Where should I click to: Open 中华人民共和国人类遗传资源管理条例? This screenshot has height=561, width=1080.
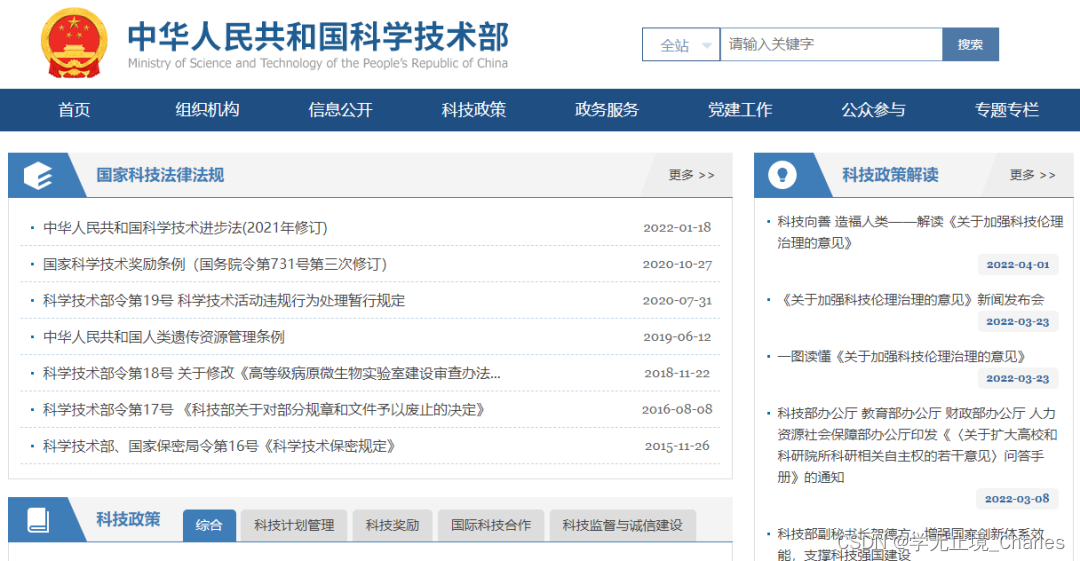[x=163, y=337]
